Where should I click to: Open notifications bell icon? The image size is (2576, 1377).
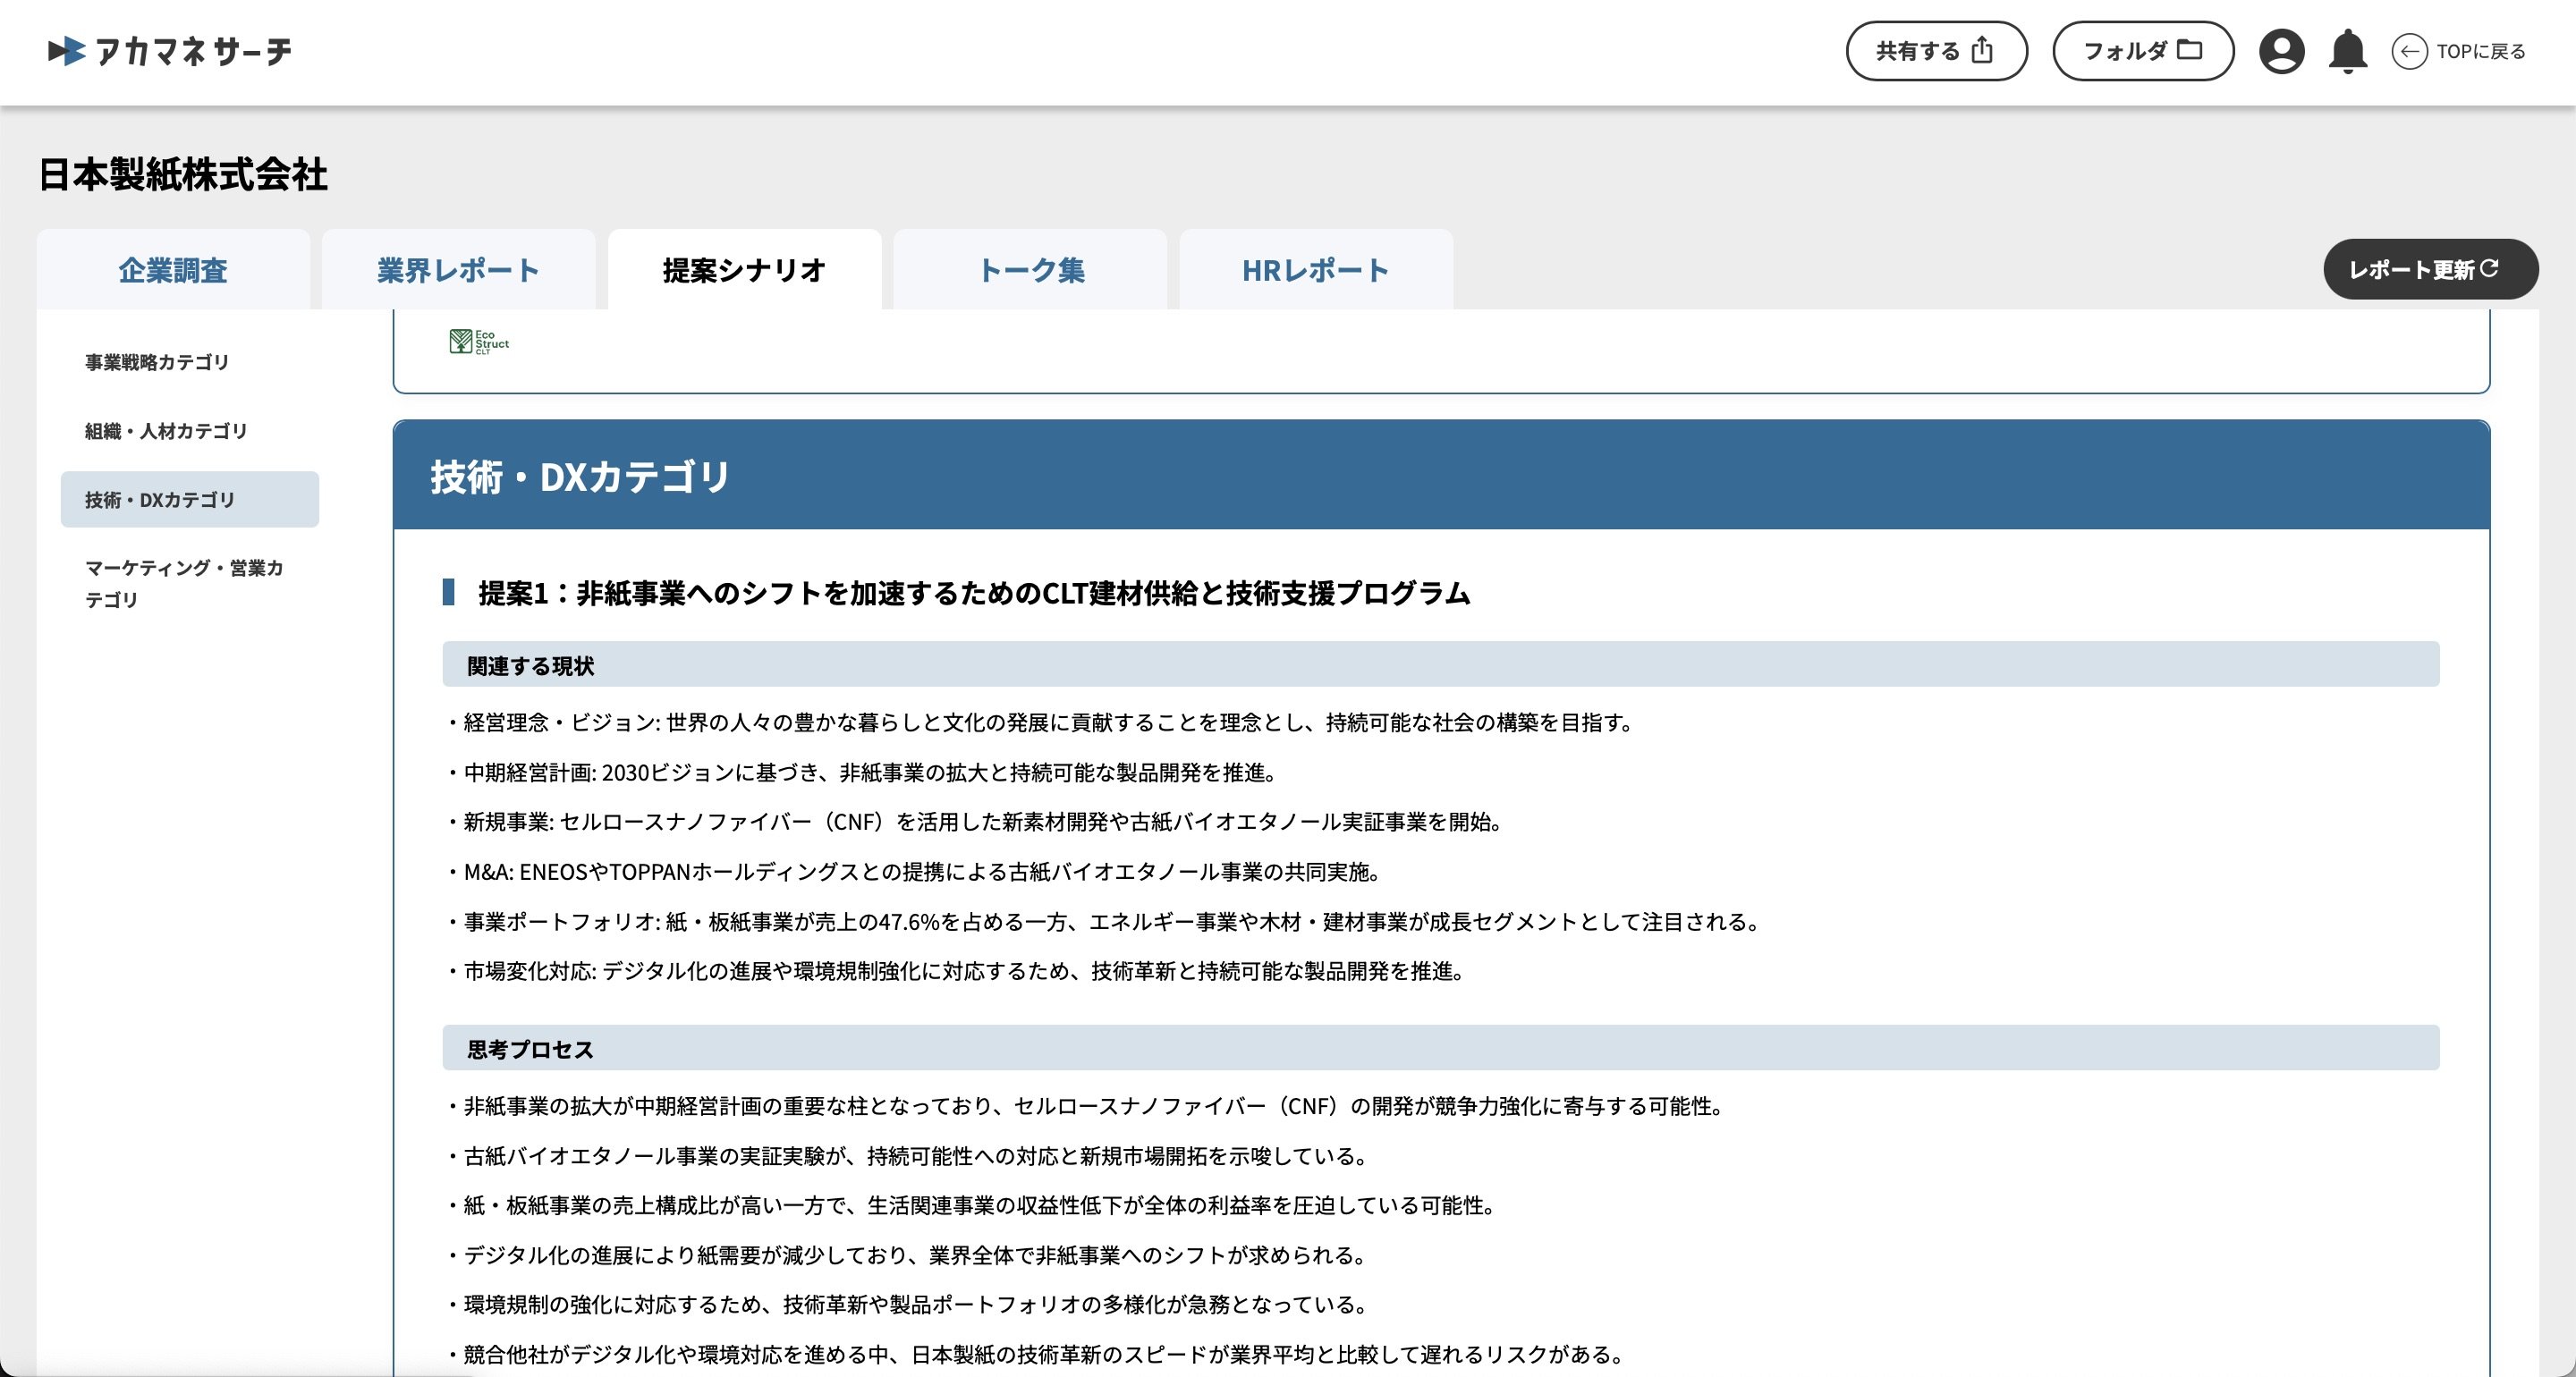[2347, 51]
